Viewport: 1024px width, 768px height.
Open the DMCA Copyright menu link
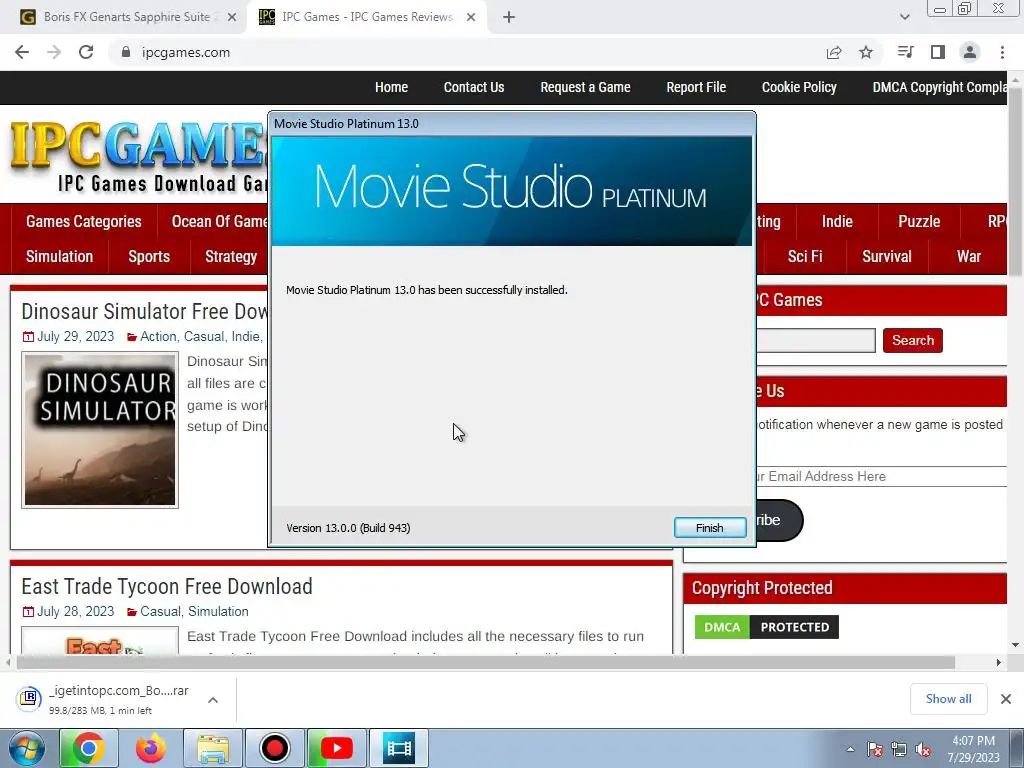pyautogui.click(x=939, y=88)
